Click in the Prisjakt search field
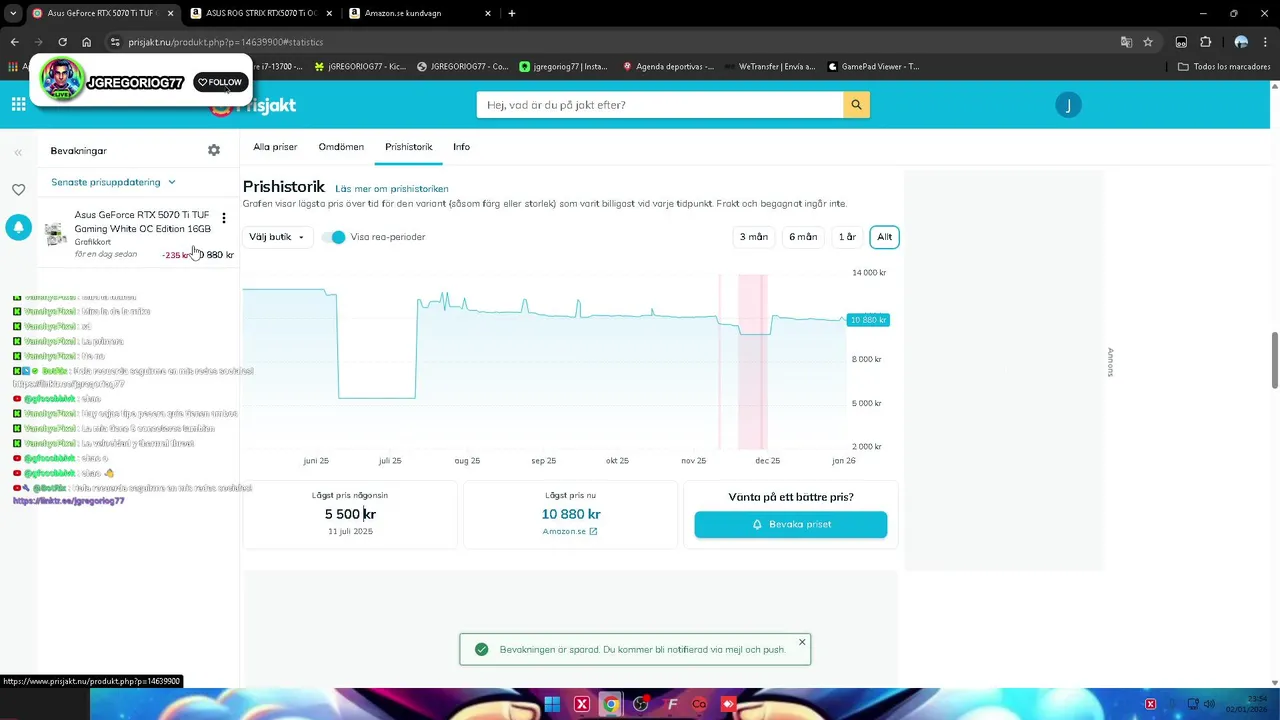This screenshot has width=1280, height=720. click(660, 104)
